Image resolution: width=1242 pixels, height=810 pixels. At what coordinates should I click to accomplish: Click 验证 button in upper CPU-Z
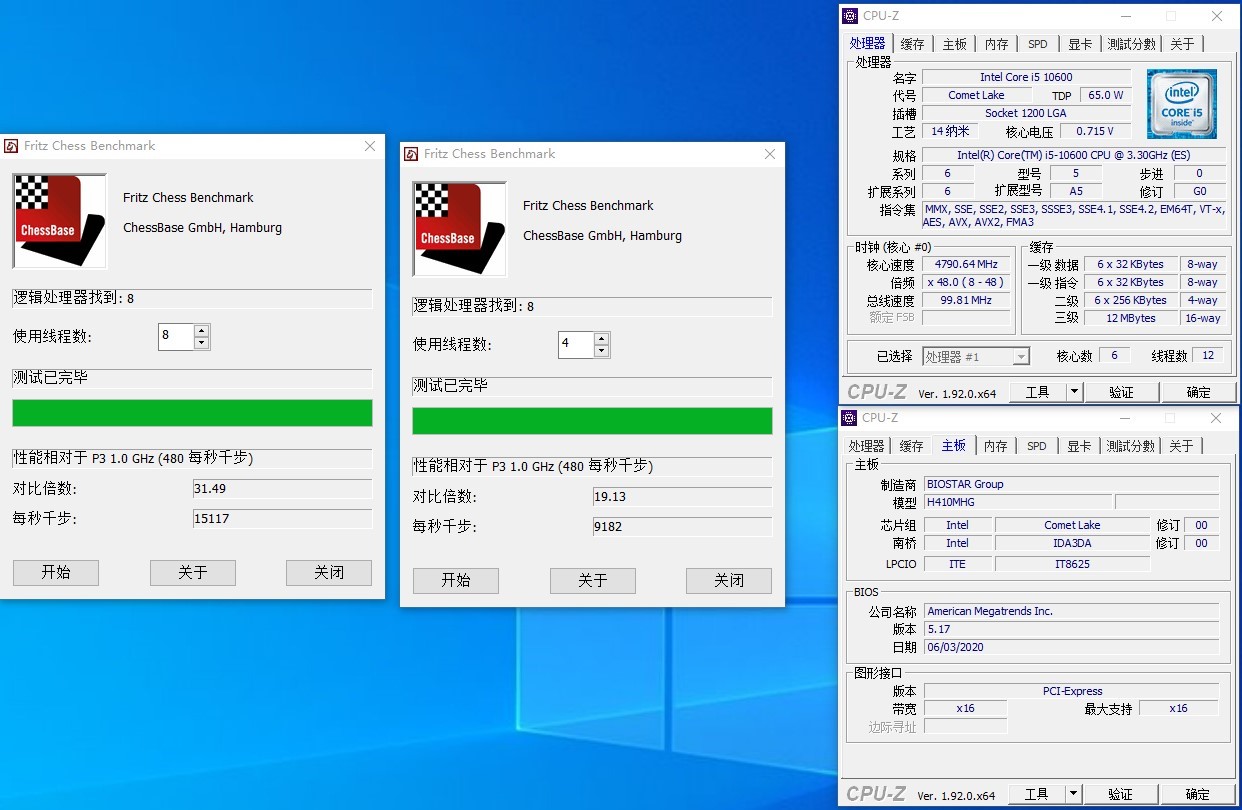point(1121,392)
